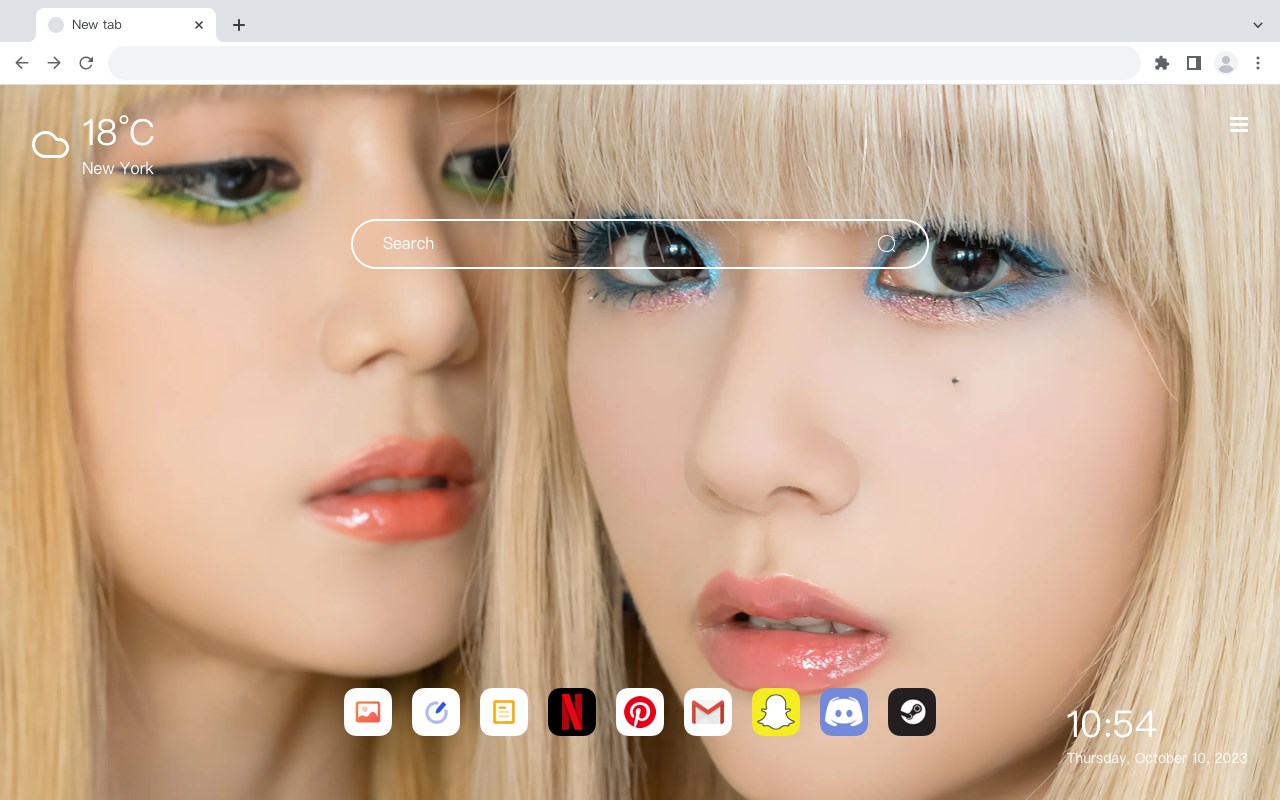Open Chrome's three-dot menu
Viewport: 1280px width, 800px height.
1258,63
